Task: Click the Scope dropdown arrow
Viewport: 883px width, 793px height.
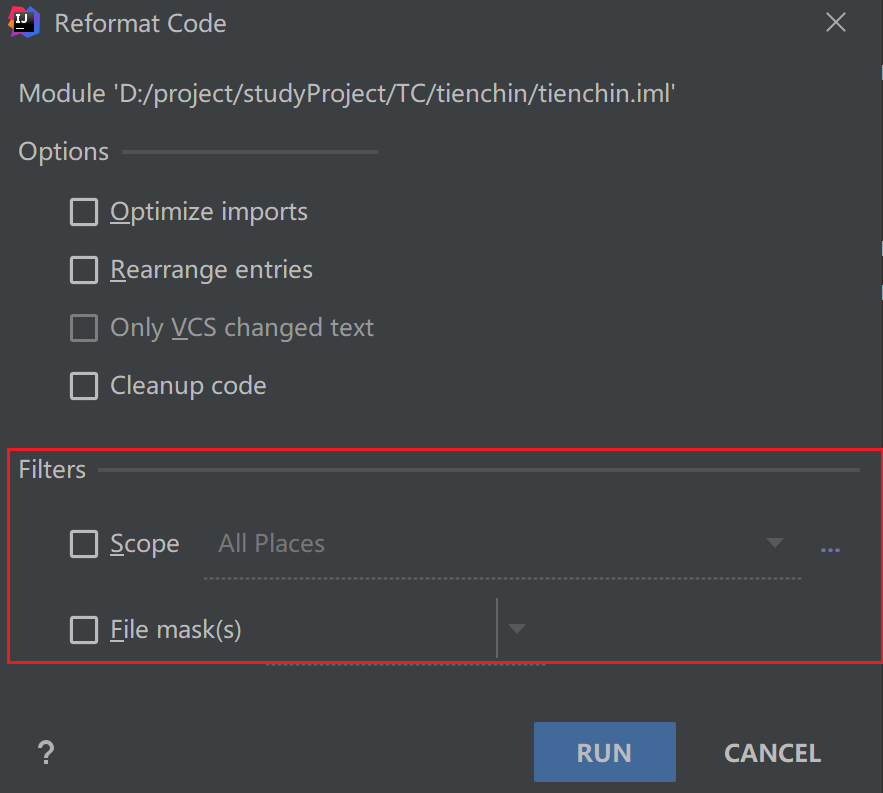Action: pos(774,543)
